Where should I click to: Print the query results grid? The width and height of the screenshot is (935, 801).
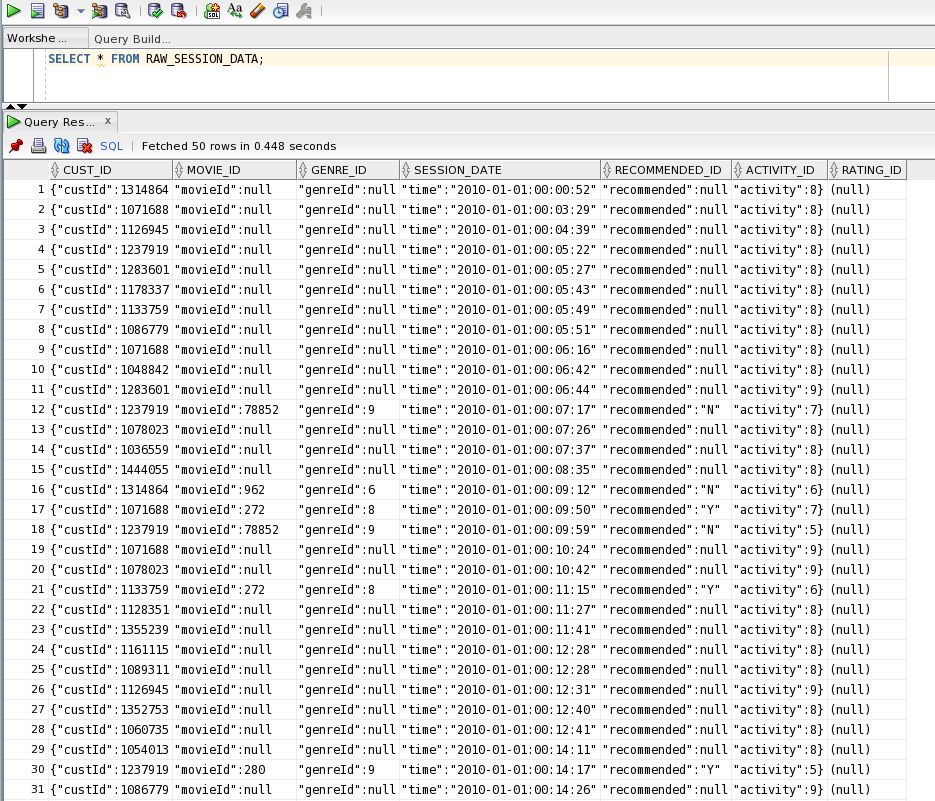point(38,146)
